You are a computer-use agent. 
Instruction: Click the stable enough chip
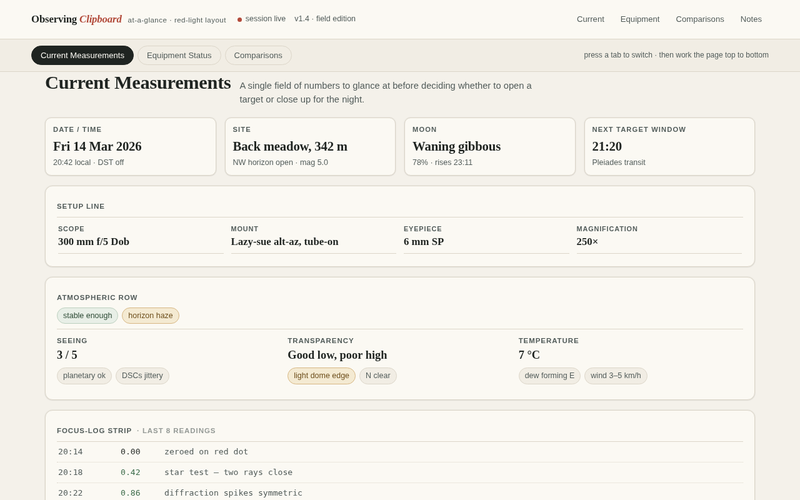point(87,315)
